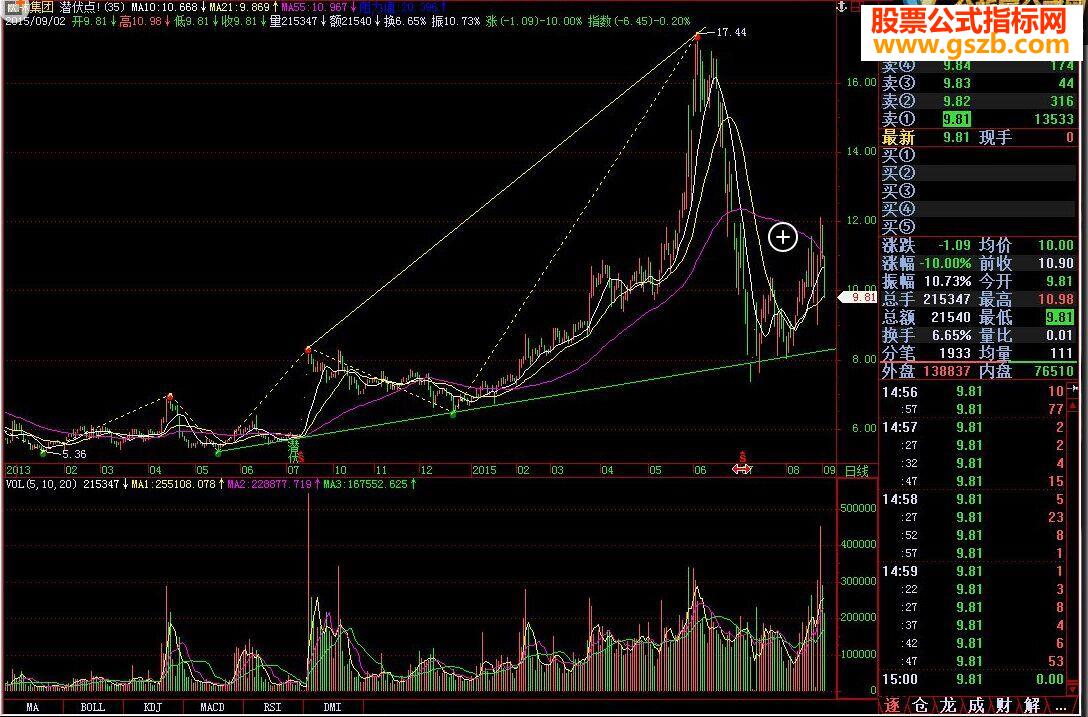1088x717 pixels.
Task: Click the anchor icon at chart top-right
Action: 840,8
